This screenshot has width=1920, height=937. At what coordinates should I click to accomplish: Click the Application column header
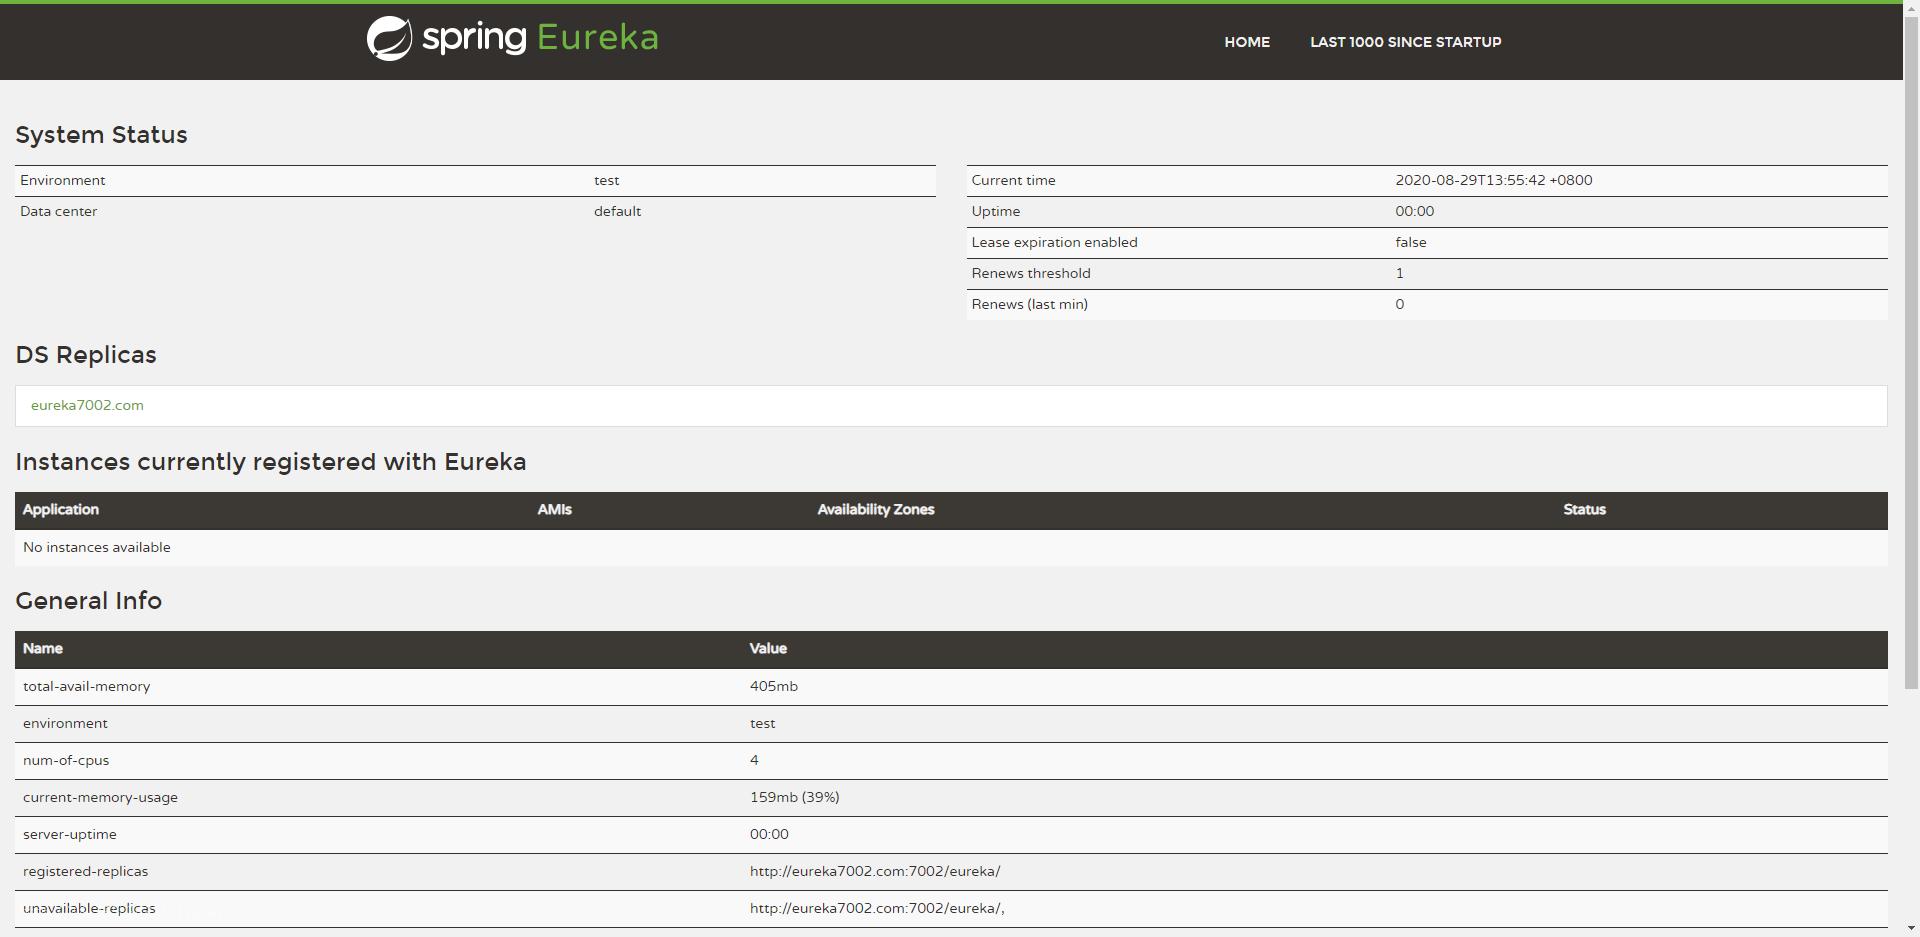coord(61,510)
